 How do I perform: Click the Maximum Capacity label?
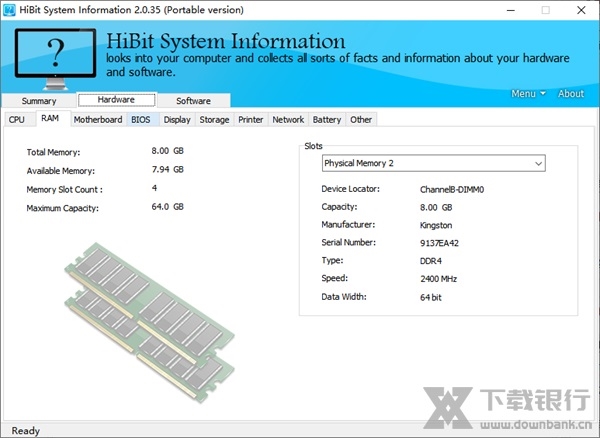[x=62, y=208]
